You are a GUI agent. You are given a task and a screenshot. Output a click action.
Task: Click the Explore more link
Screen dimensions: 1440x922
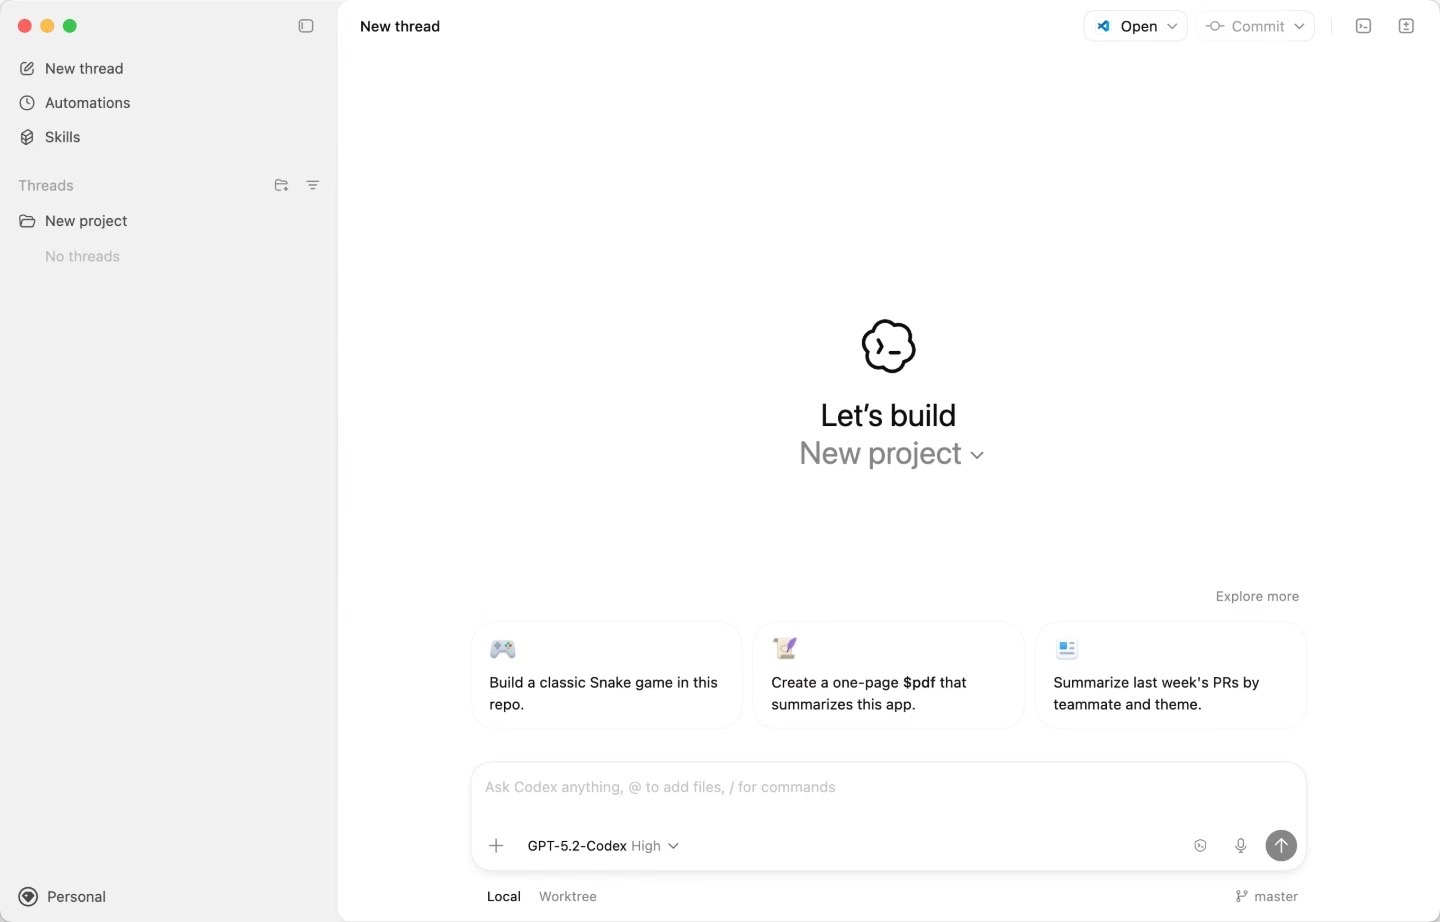1257,596
